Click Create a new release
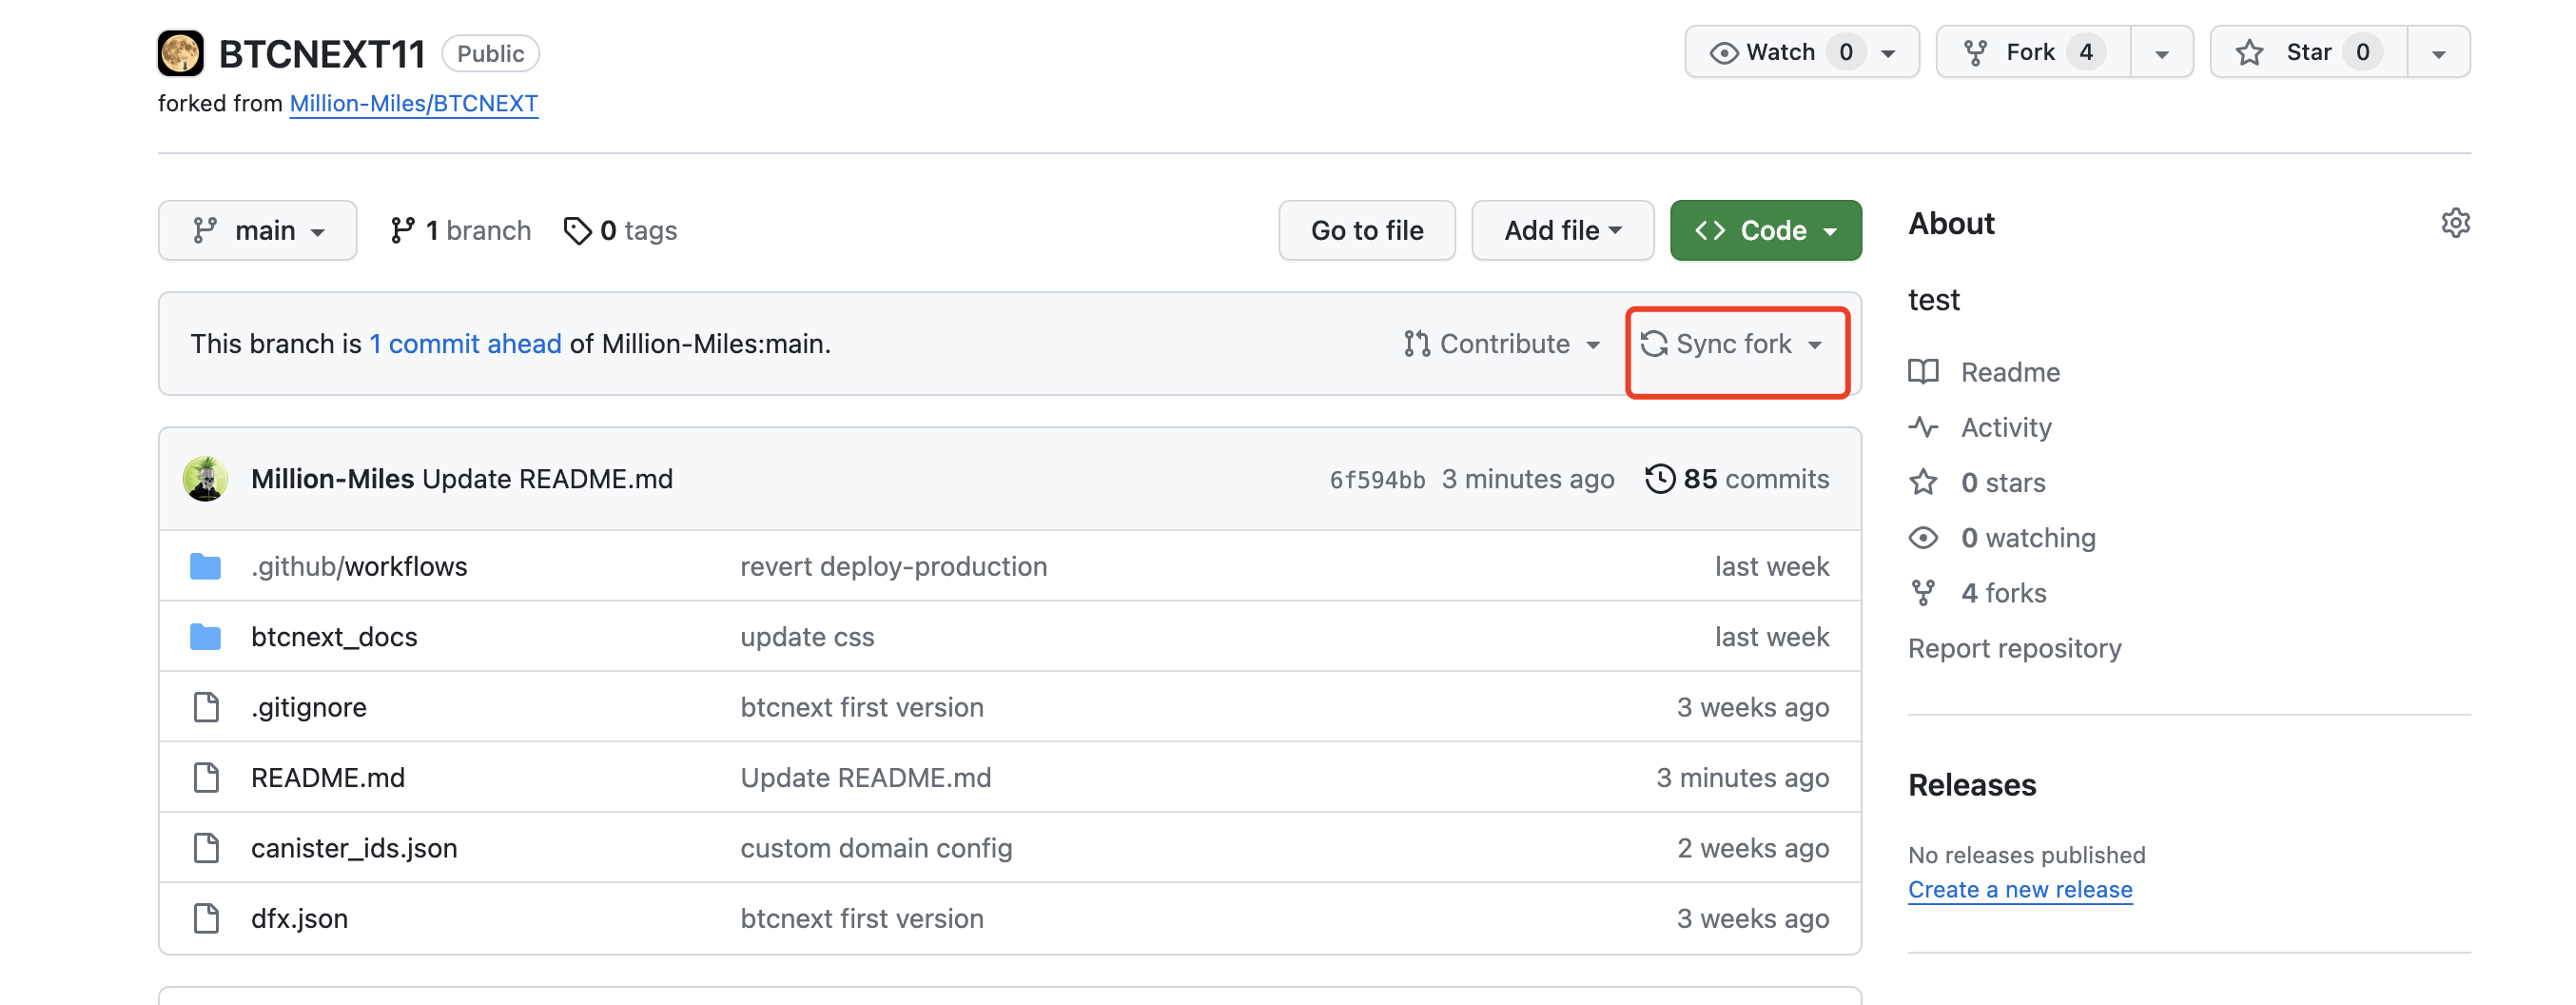Image resolution: width=2576 pixels, height=1005 pixels. pos(2020,889)
